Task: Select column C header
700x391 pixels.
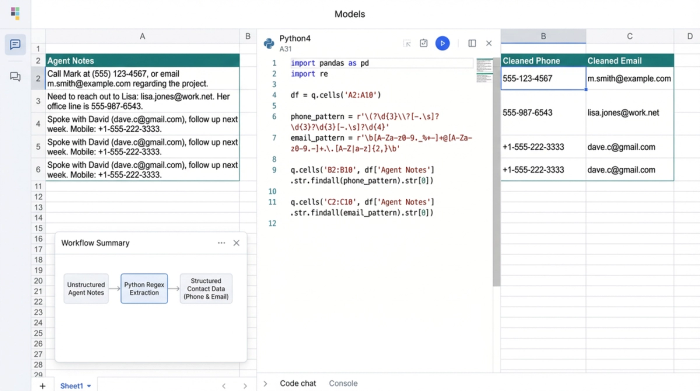Action: click(629, 36)
